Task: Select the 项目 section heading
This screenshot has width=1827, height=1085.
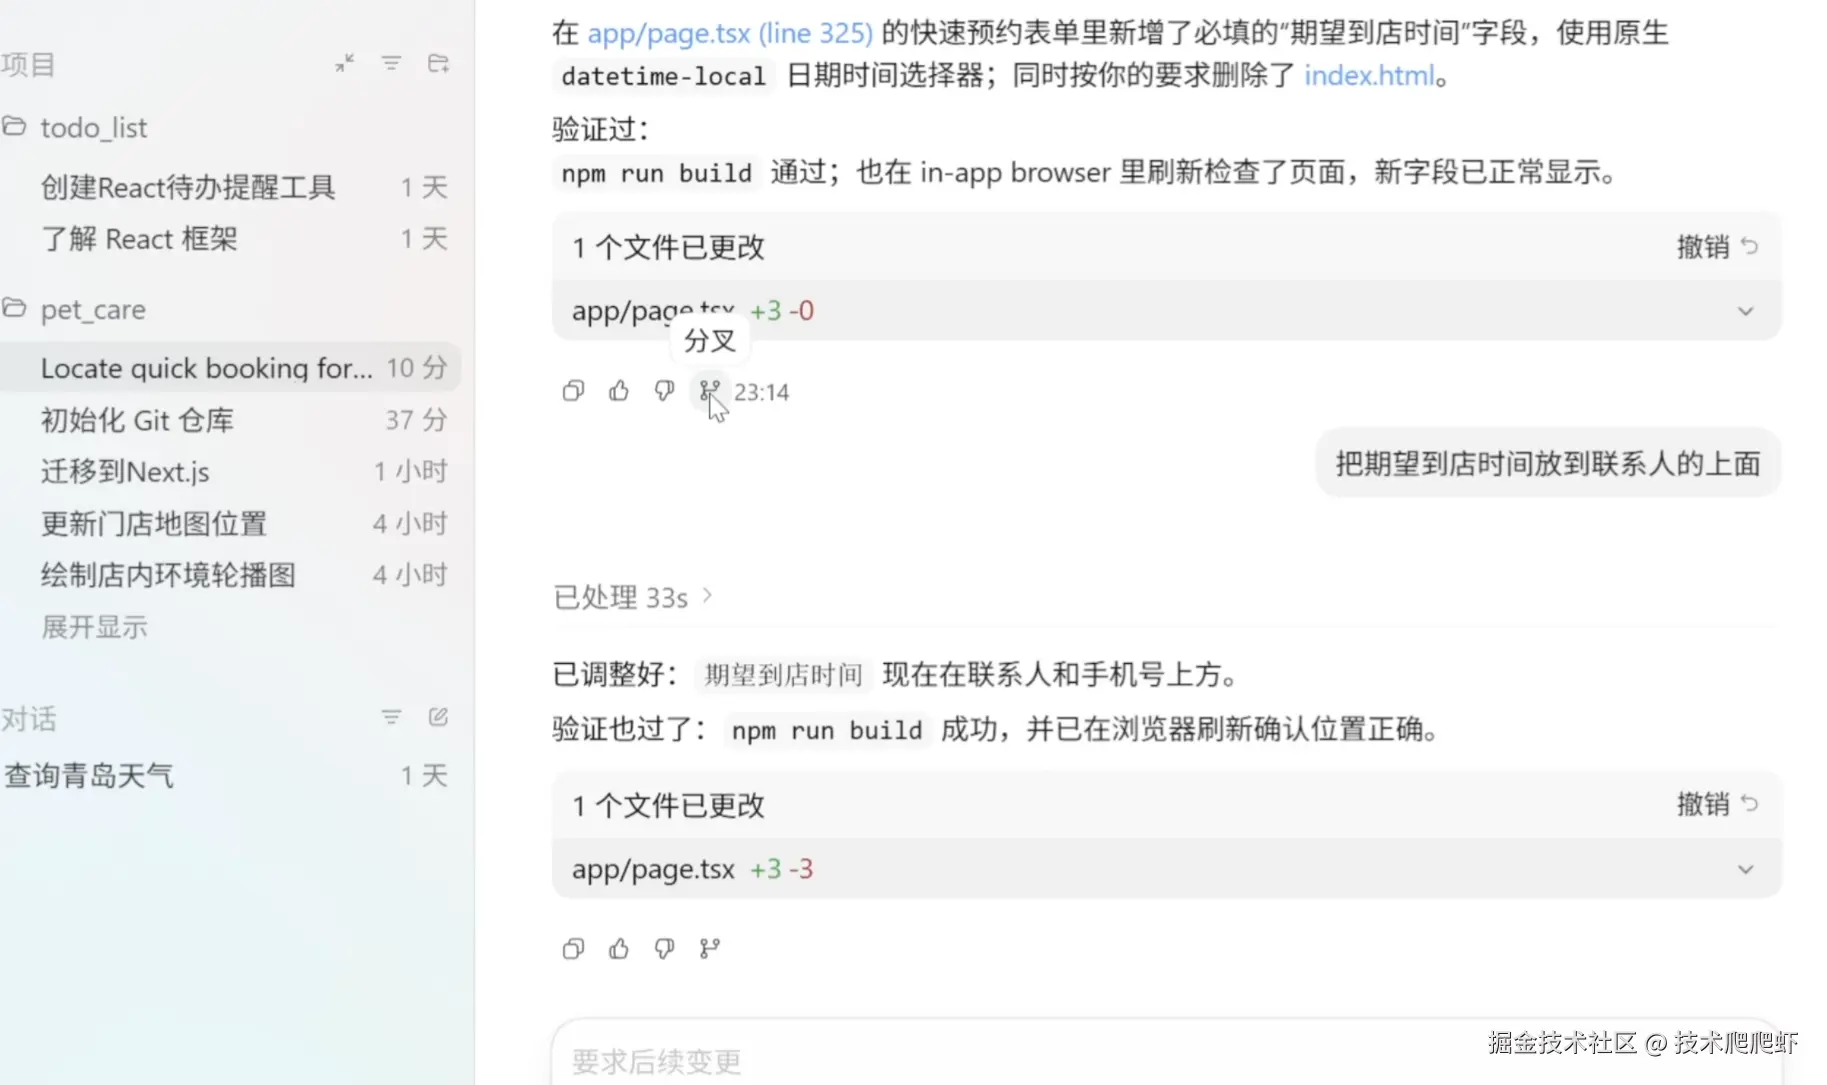Action: click(x=28, y=65)
